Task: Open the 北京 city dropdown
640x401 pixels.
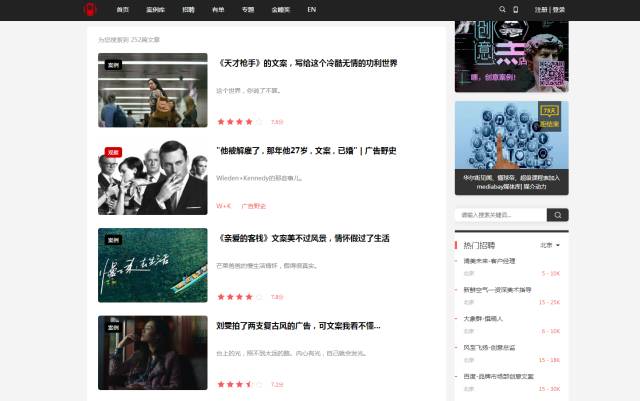Action: coord(550,245)
